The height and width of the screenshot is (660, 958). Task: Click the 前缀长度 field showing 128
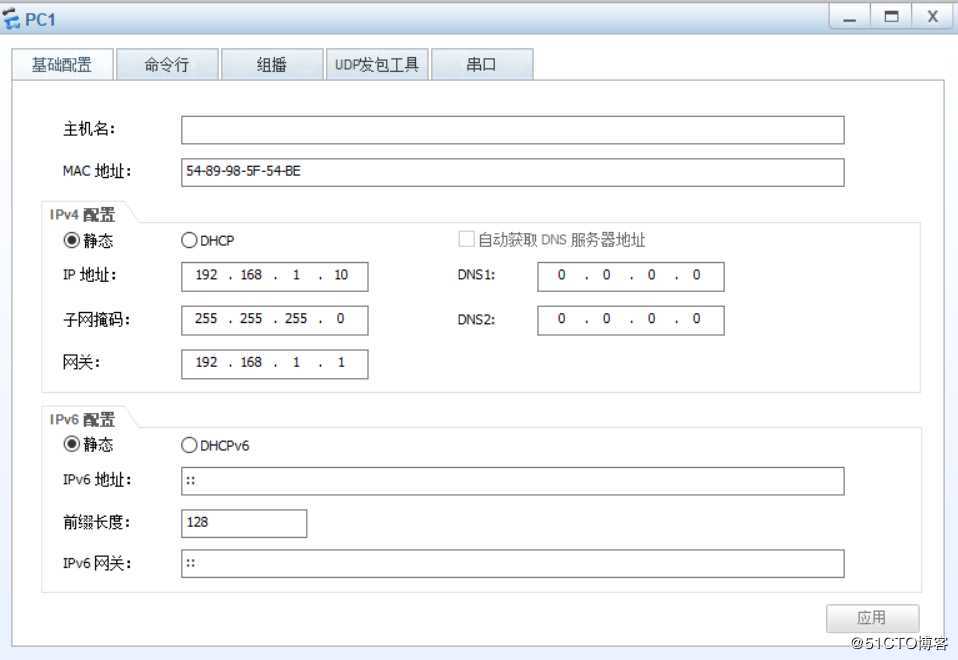(x=244, y=524)
